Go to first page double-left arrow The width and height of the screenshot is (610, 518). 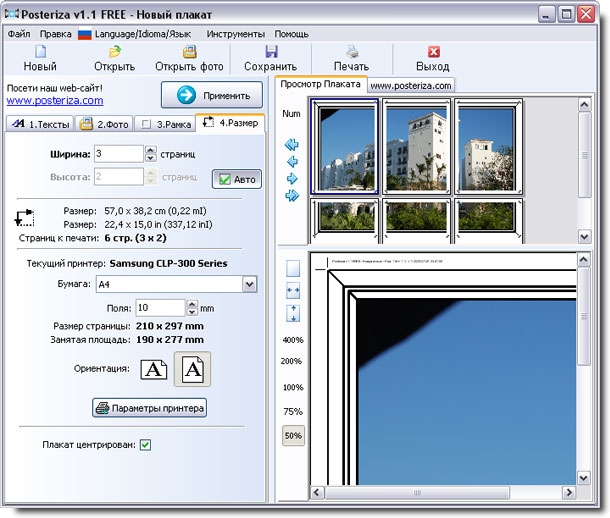click(292, 145)
